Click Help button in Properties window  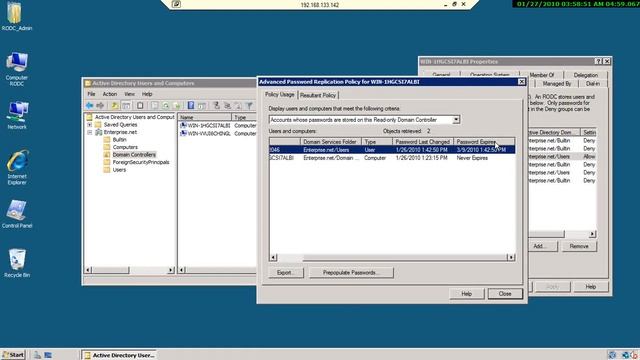(x=591, y=287)
